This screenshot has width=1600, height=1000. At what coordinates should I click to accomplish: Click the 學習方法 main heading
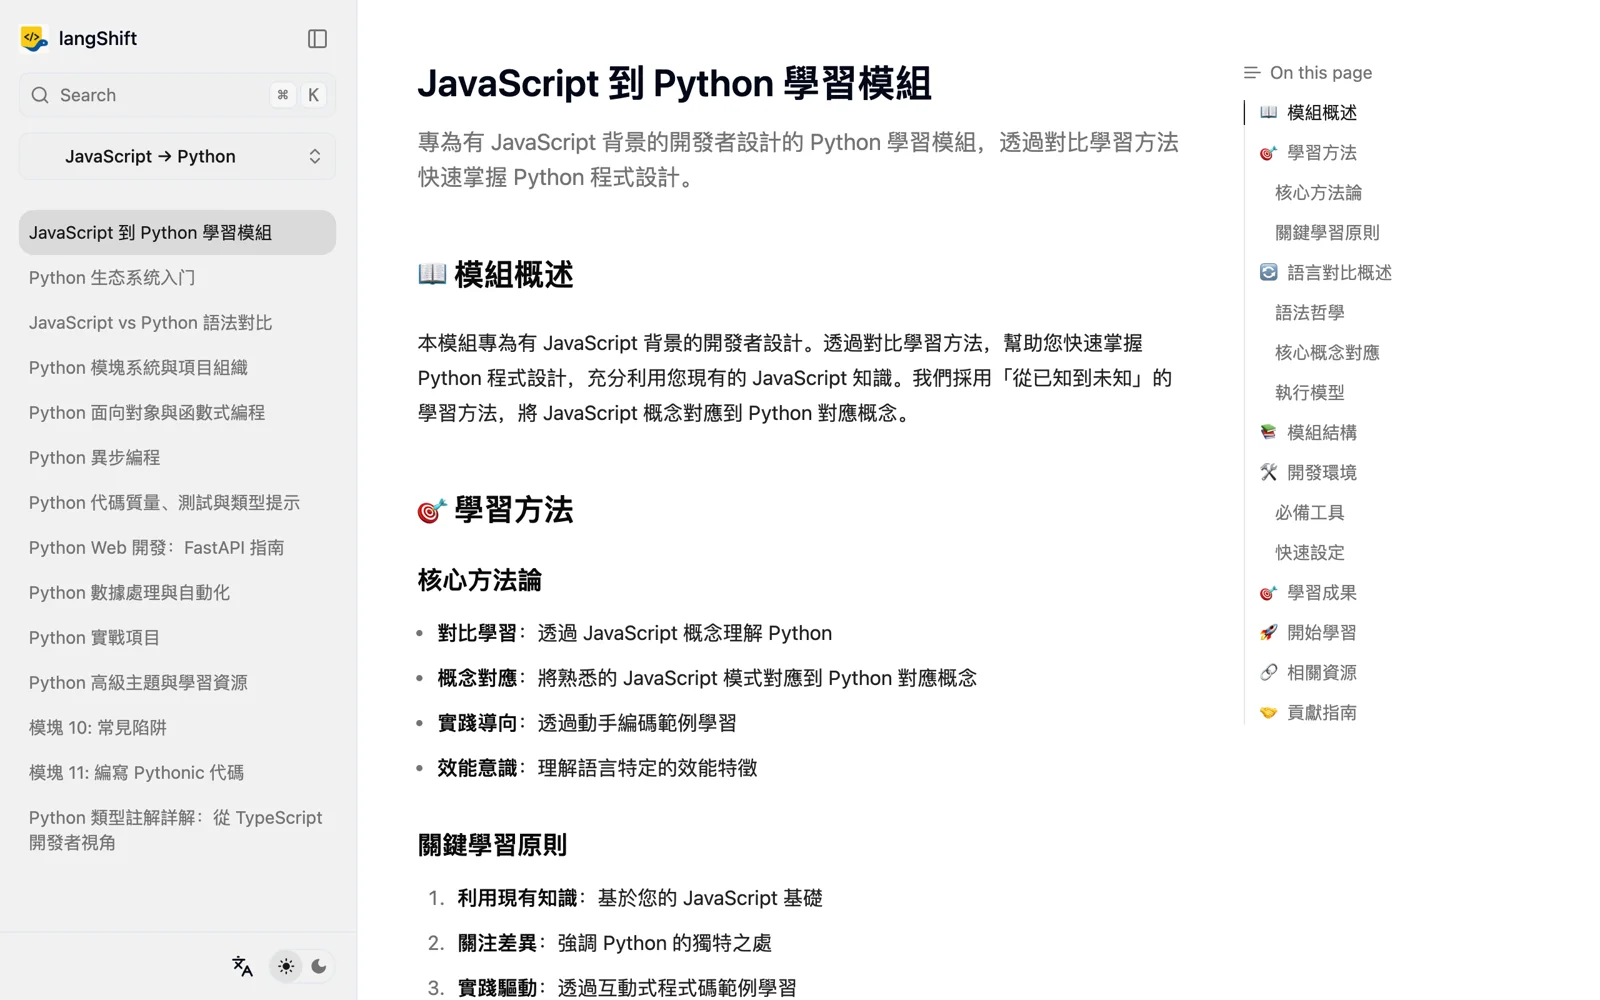[495, 510]
